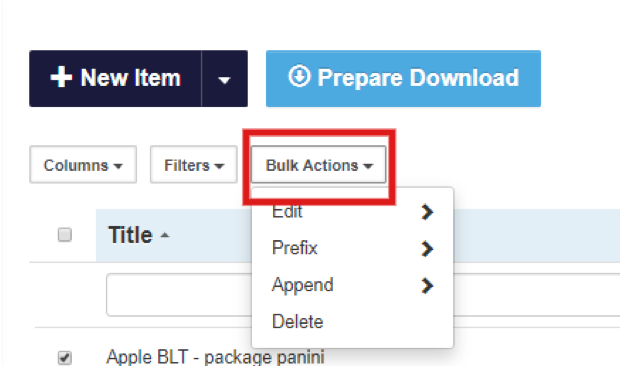The height and width of the screenshot is (366, 620).
Task: Click the chevron arrow next to Prefix
Action: point(427,249)
